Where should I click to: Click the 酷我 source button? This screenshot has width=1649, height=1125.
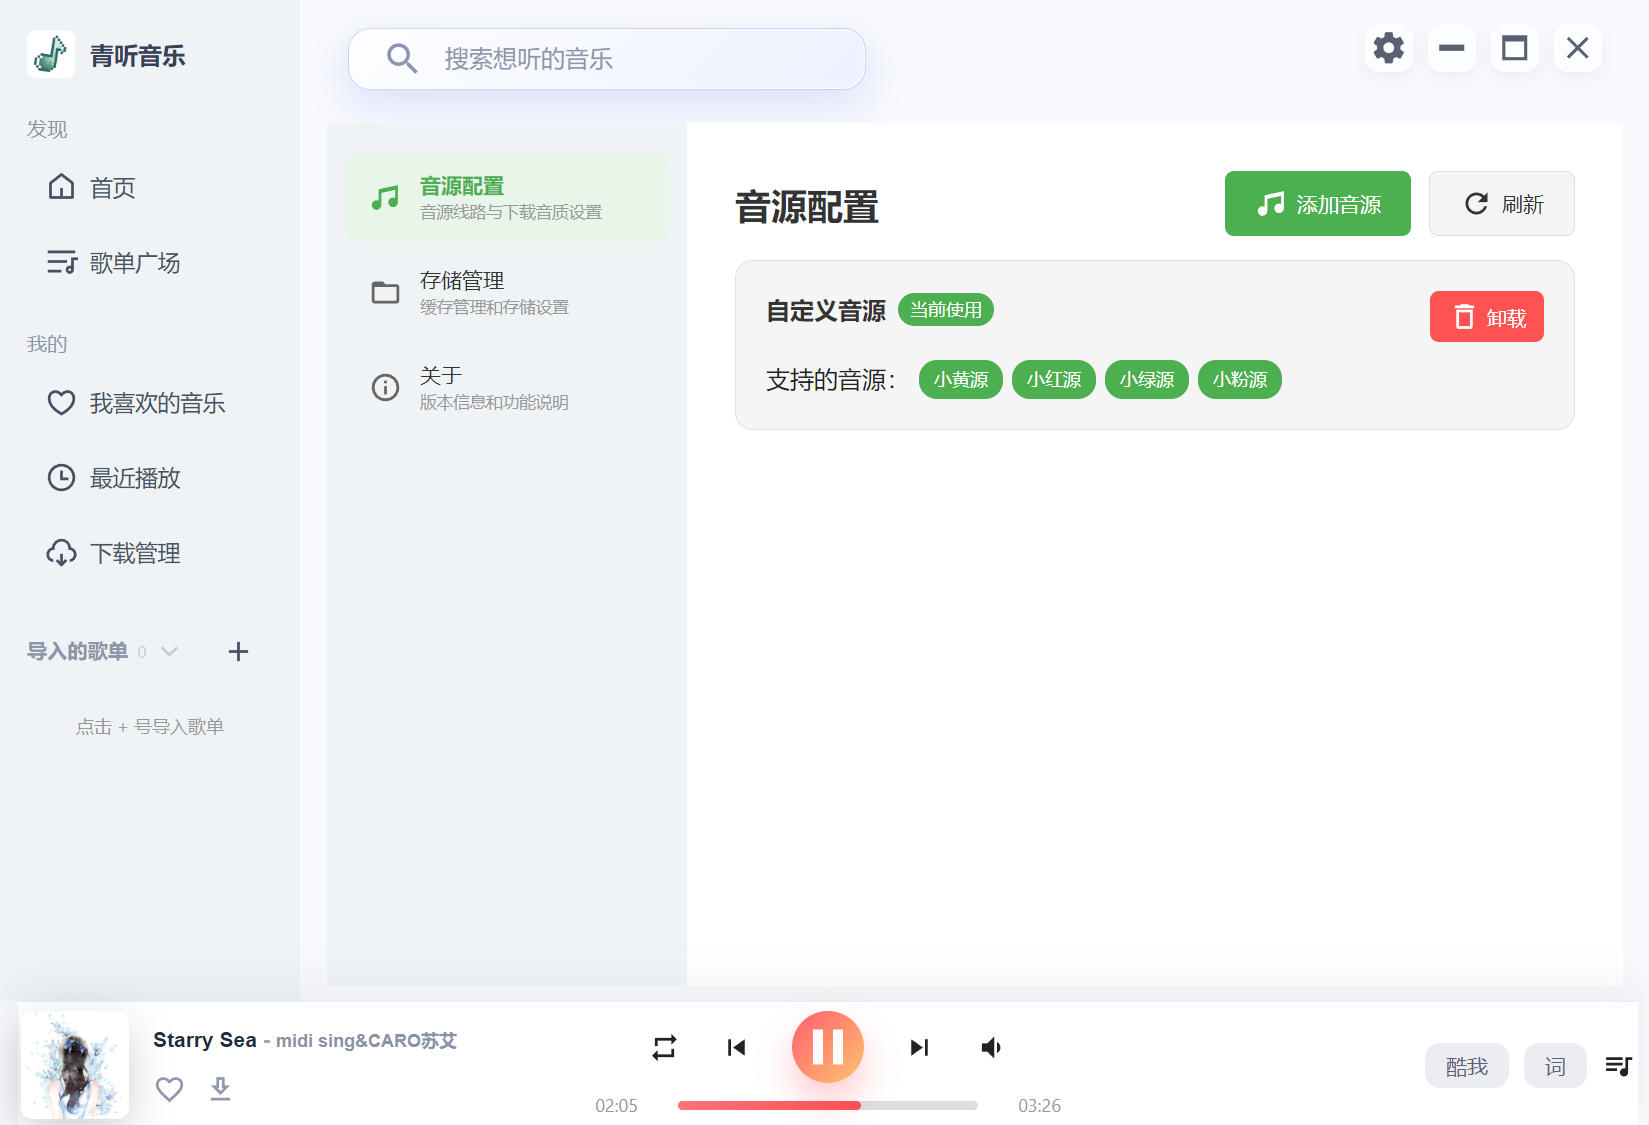tap(1466, 1066)
